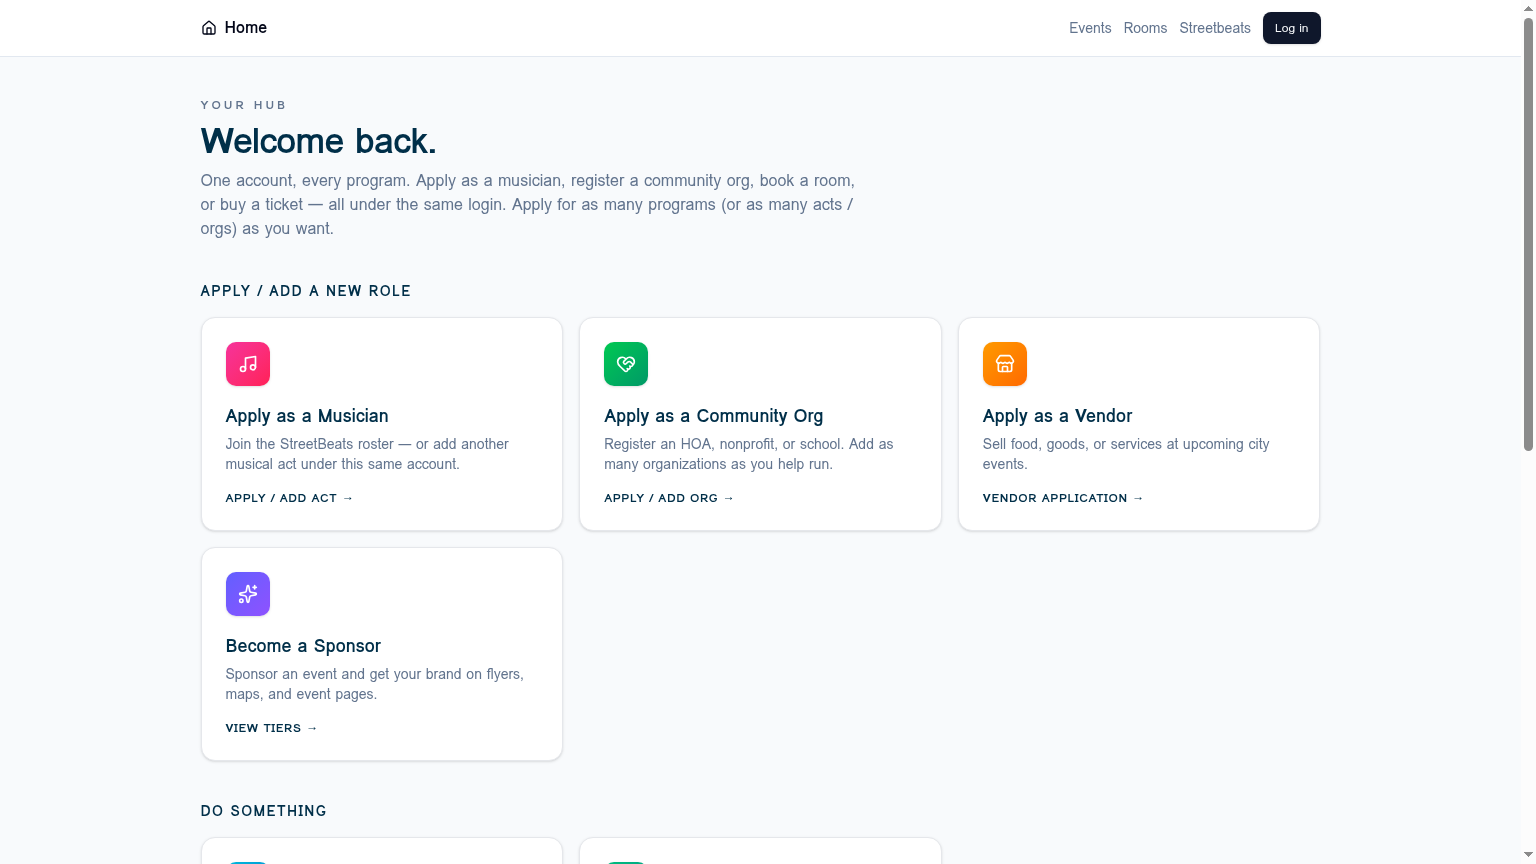Screen dimensions: 1536x864
Task: Click the 'Register an HOA, nonprofit' description
Action: (x=749, y=454)
